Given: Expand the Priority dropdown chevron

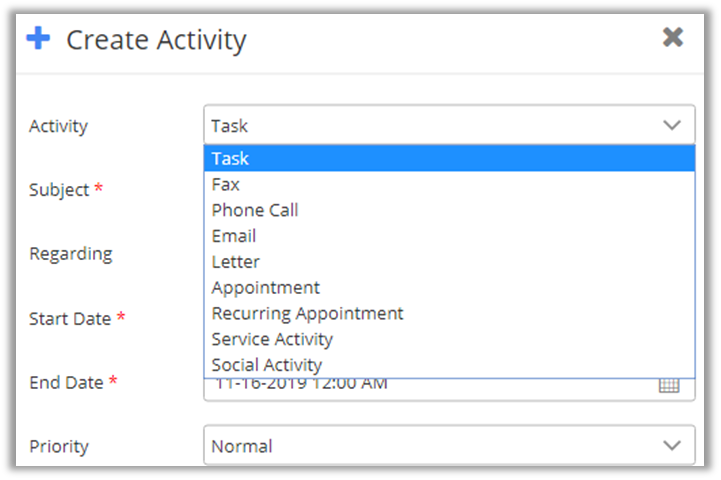Looking at the screenshot, I should [672, 446].
